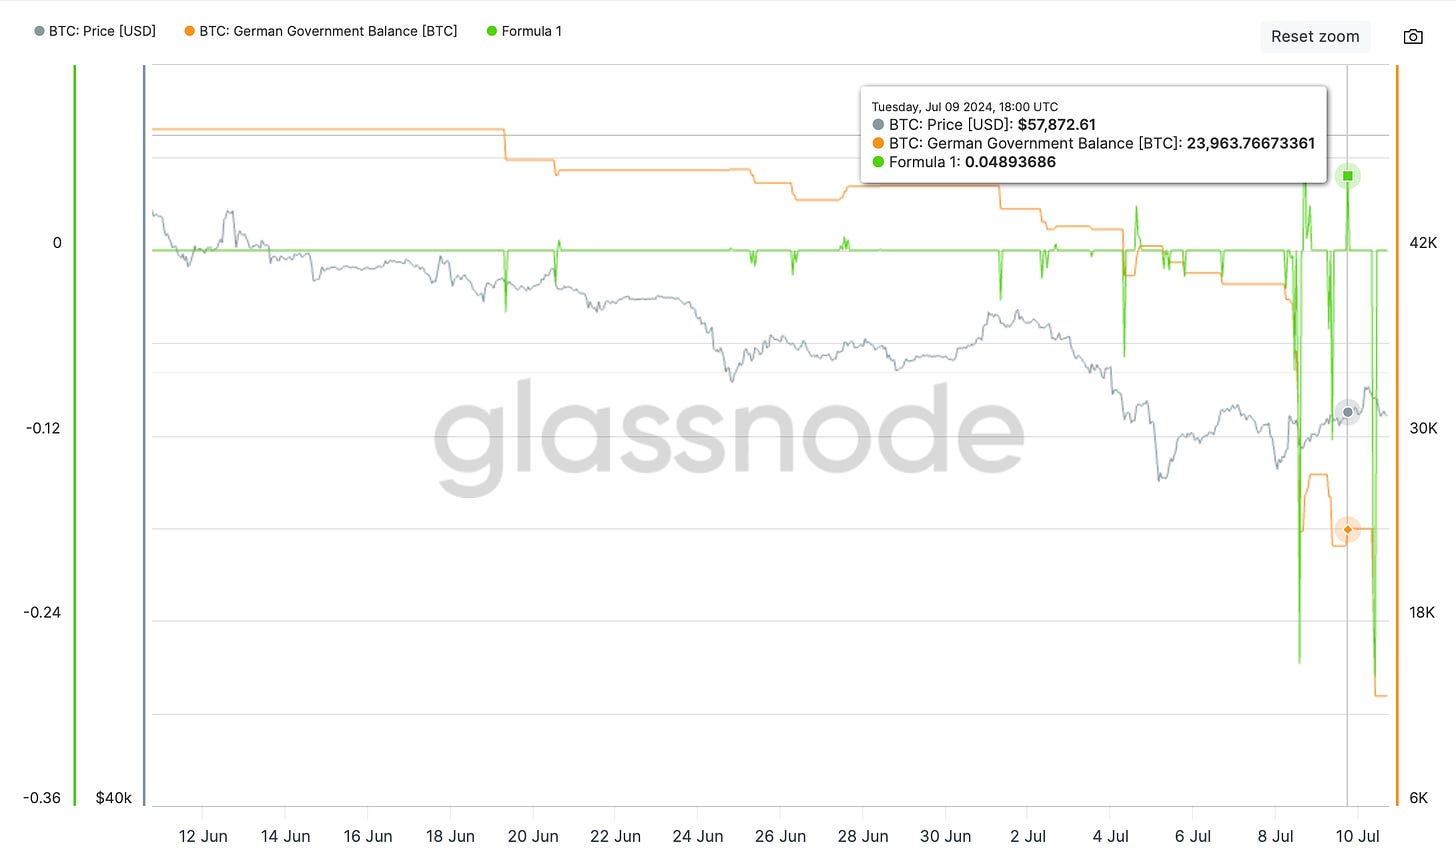Toggle the BTC: Price [USD] legend label
Viewport: 1456px width, 867px height.
pyautogui.click(x=102, y=31)
